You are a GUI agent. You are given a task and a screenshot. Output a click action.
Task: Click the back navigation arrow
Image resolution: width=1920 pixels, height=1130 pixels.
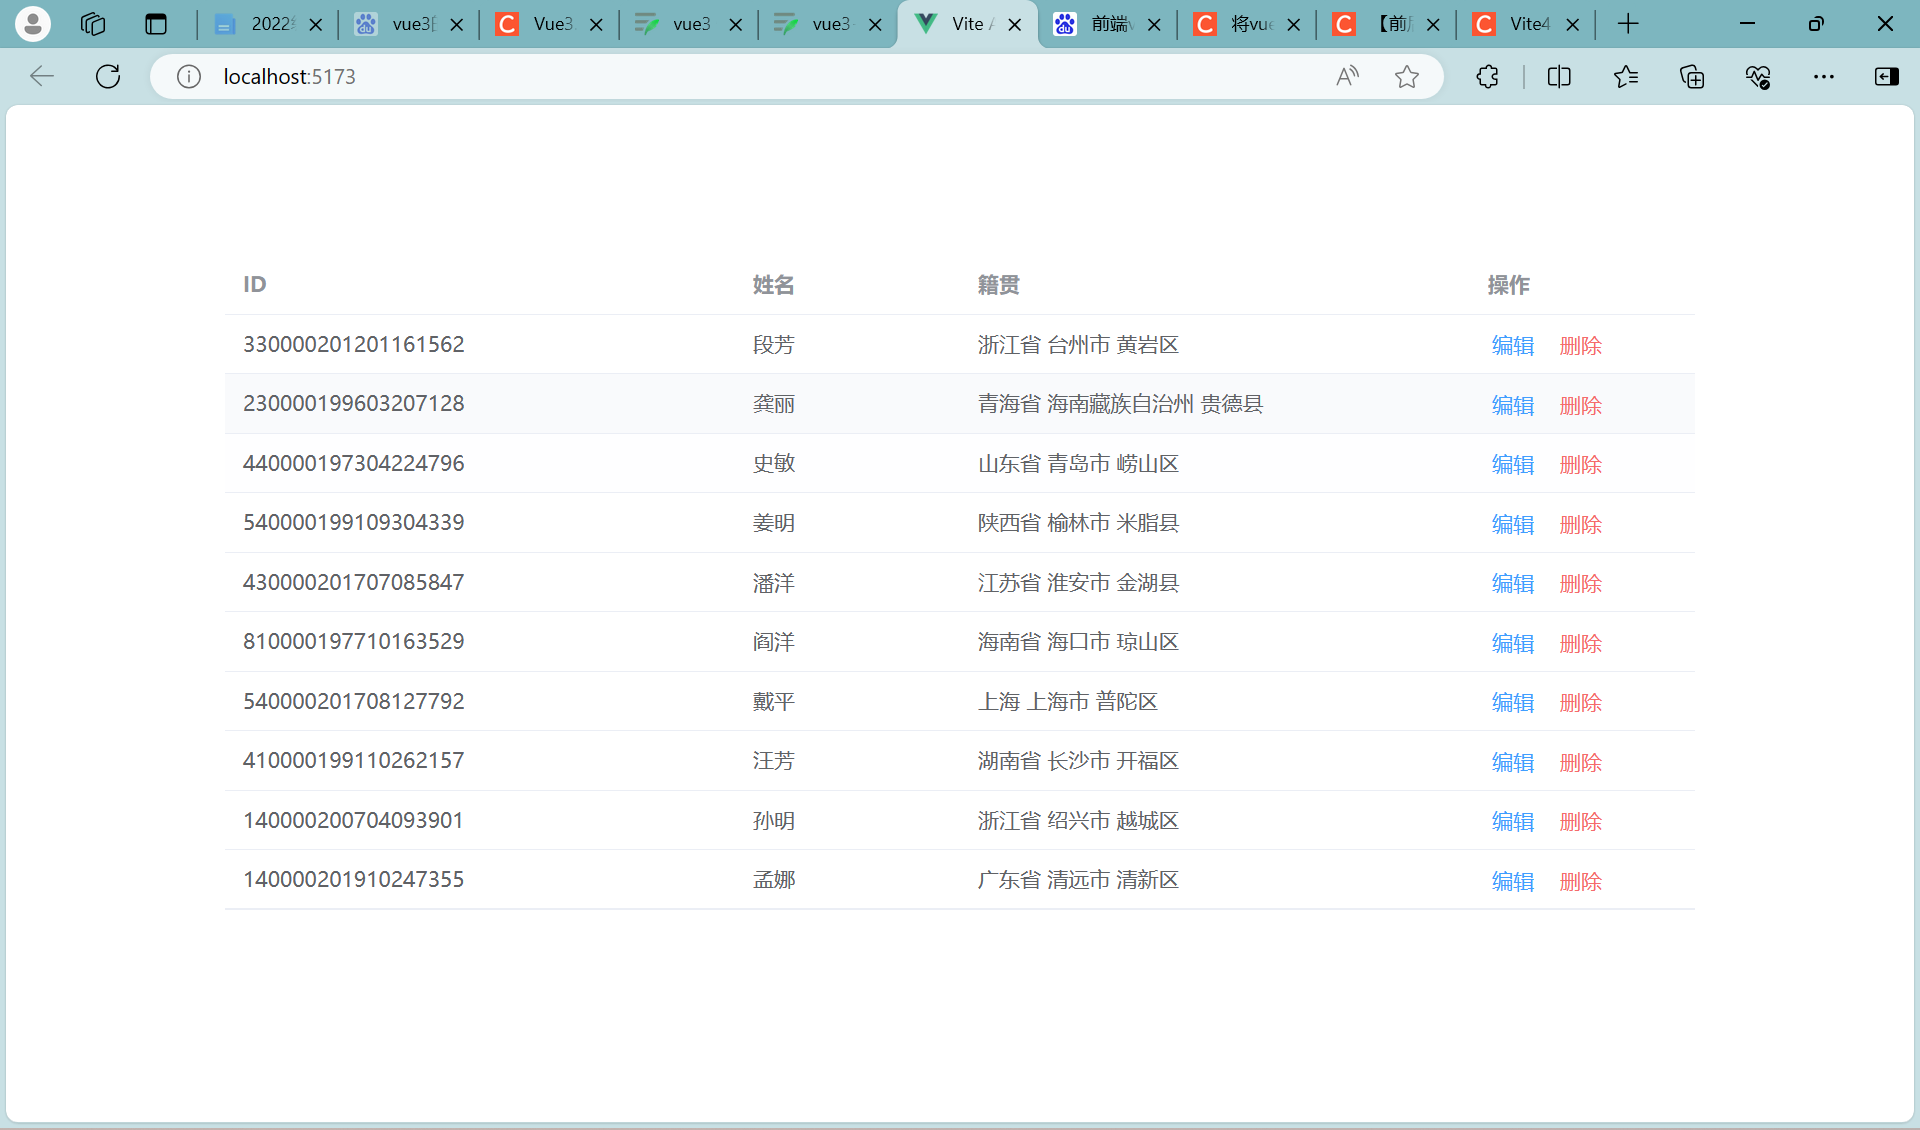pyautogui.click(x=41, y=76)
